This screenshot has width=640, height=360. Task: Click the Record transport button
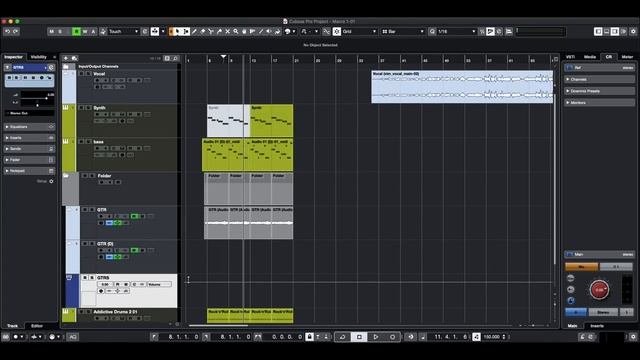click(x=392, y=337)
